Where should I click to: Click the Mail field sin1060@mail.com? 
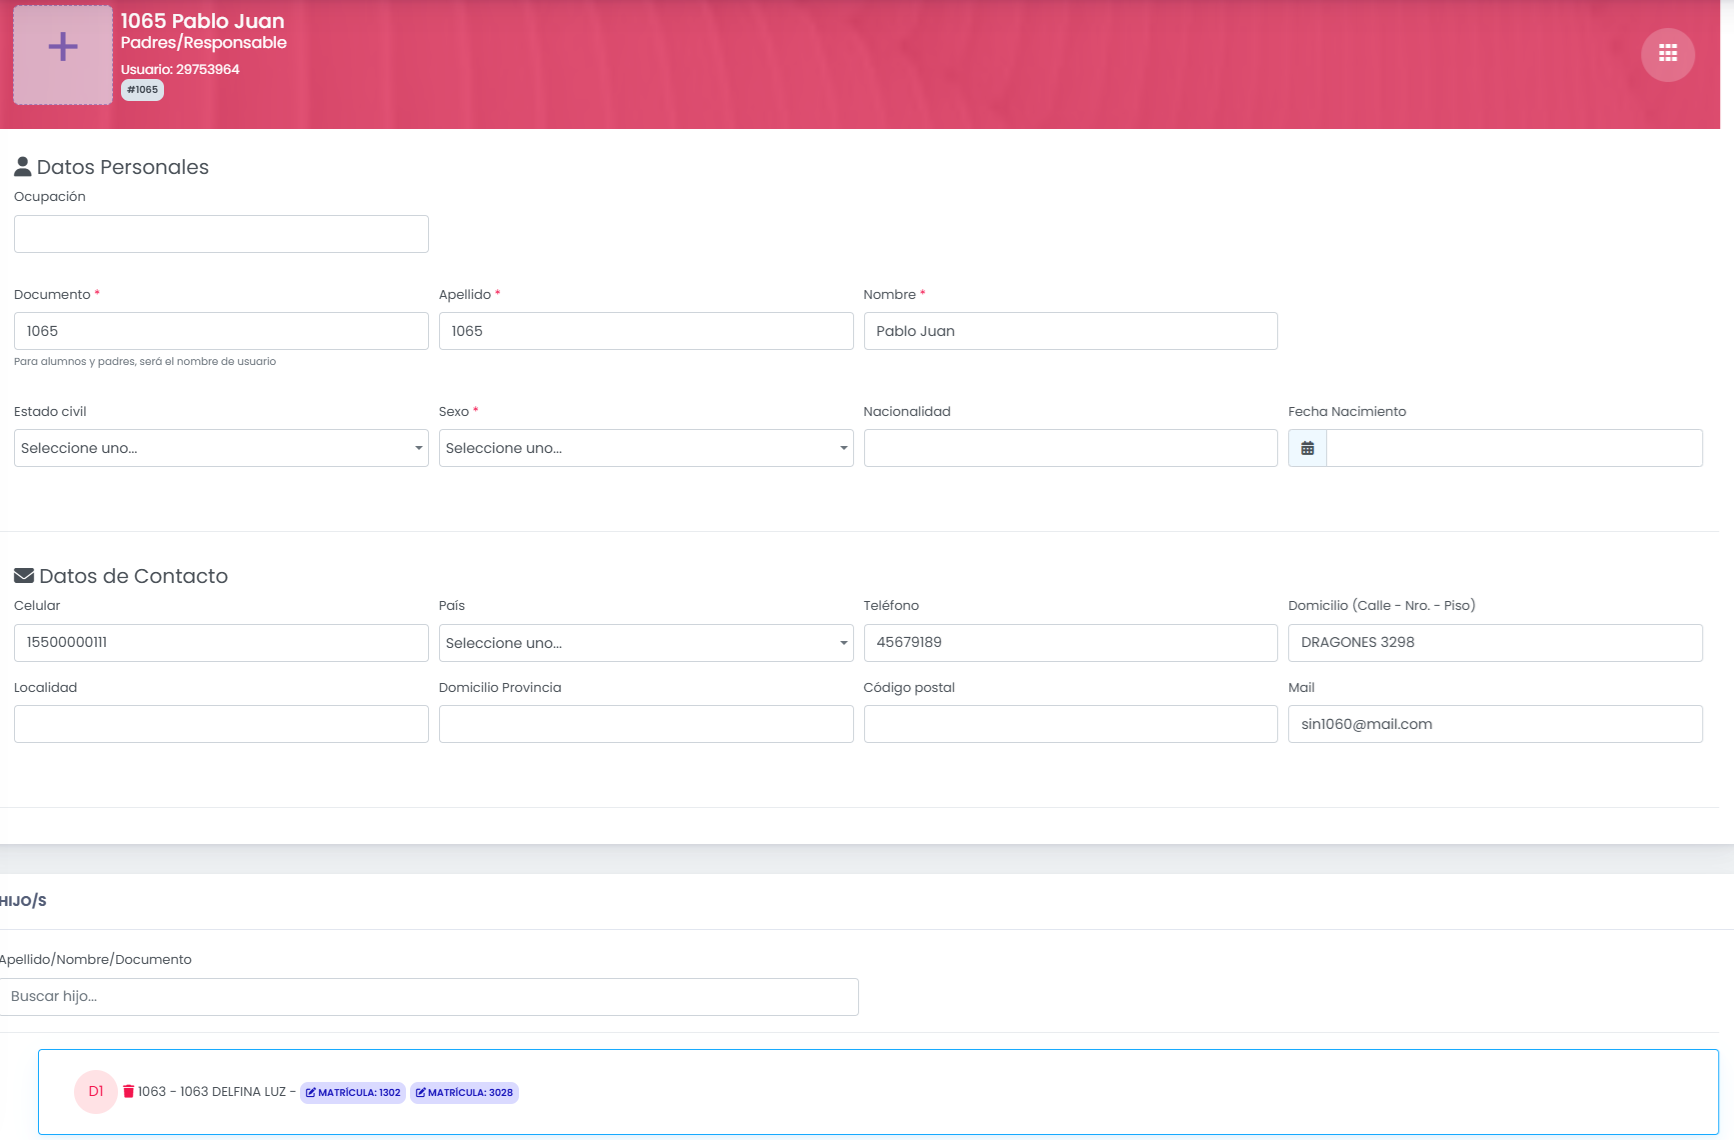1495,724
